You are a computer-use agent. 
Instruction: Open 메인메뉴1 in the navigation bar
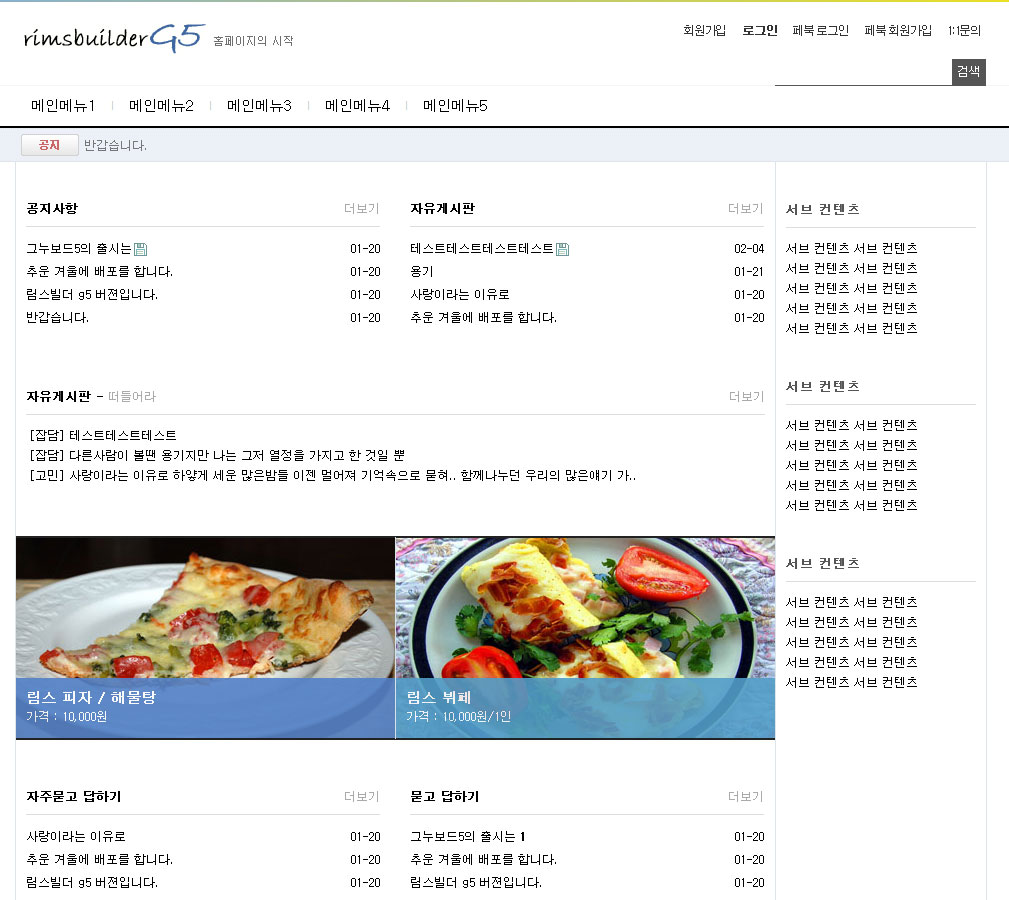(63, 106)
